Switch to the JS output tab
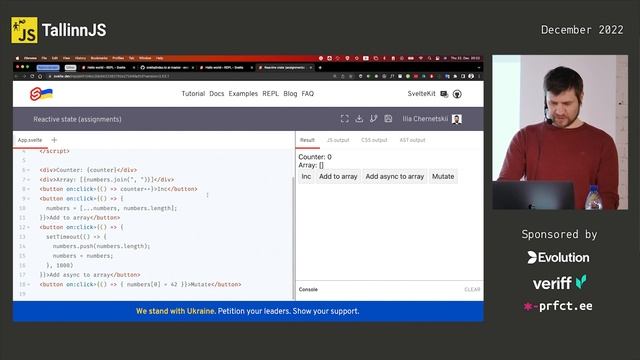 click(x=338, y=140)
